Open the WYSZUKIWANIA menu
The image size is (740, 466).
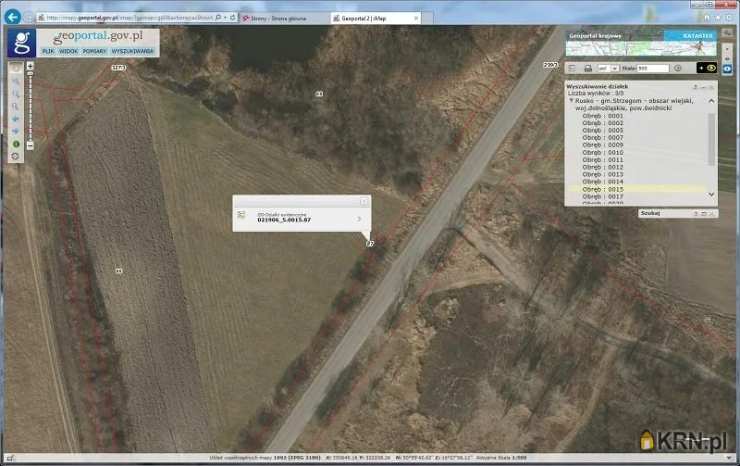pos(132,50)
